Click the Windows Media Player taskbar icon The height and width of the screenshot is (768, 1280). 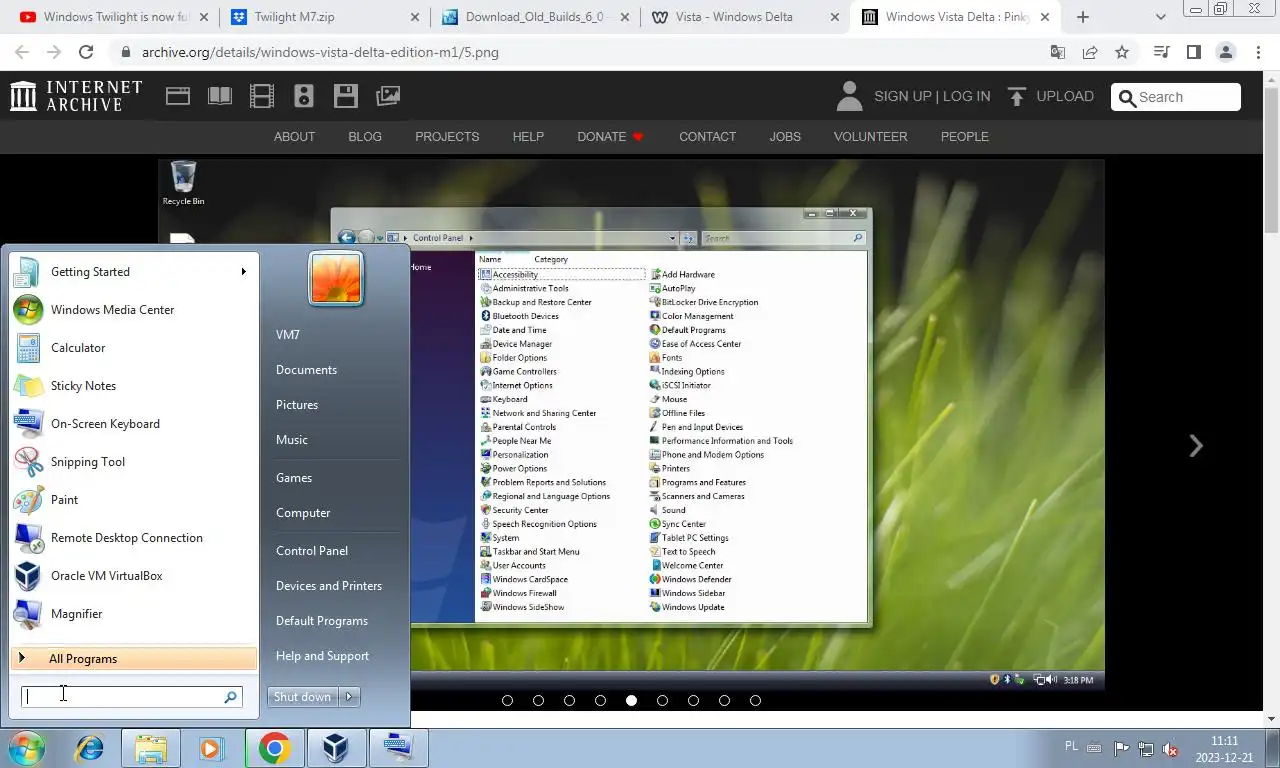coord(211,748)
